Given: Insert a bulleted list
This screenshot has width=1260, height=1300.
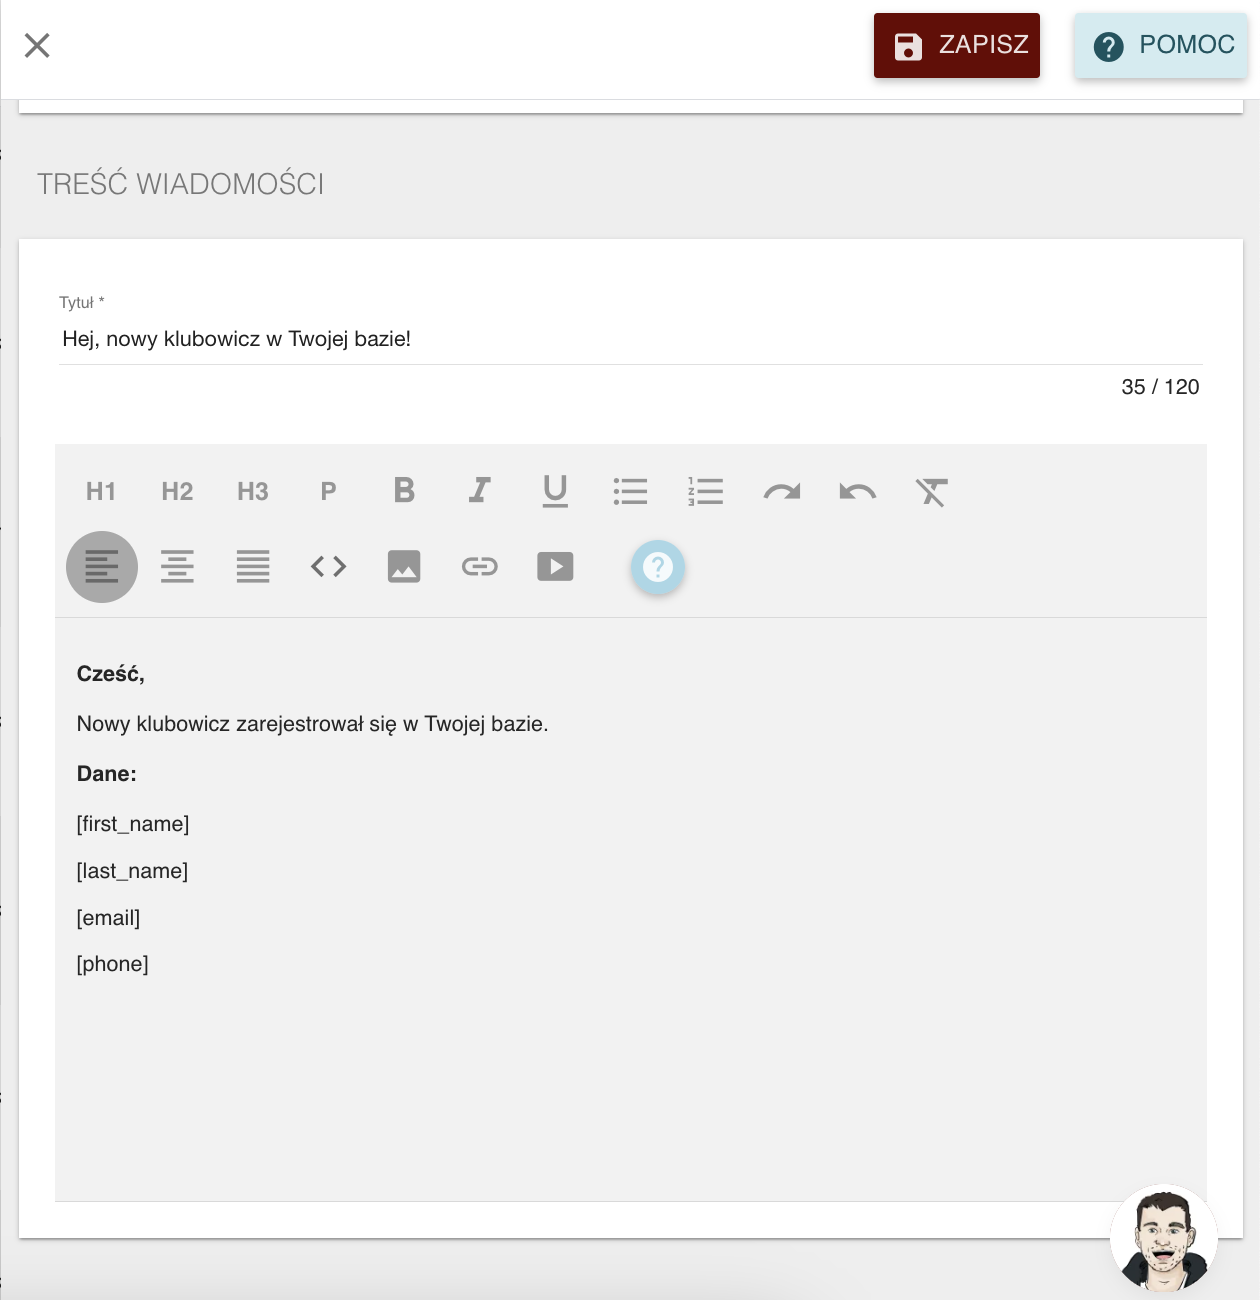Looking at the screenshot, I should tap(631, 491).
